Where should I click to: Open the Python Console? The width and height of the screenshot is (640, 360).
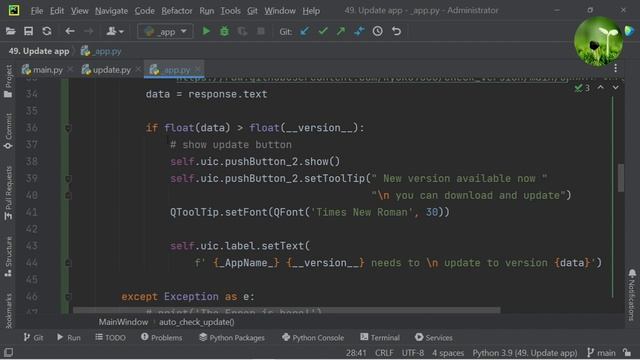pyautogui.click(x=313, y=338)
